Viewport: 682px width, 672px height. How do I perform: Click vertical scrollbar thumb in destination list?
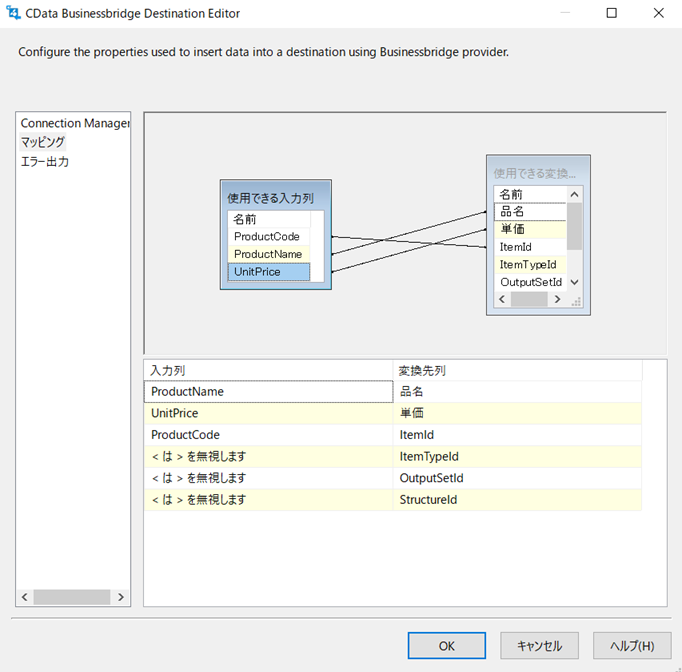(x=574, y=226)
